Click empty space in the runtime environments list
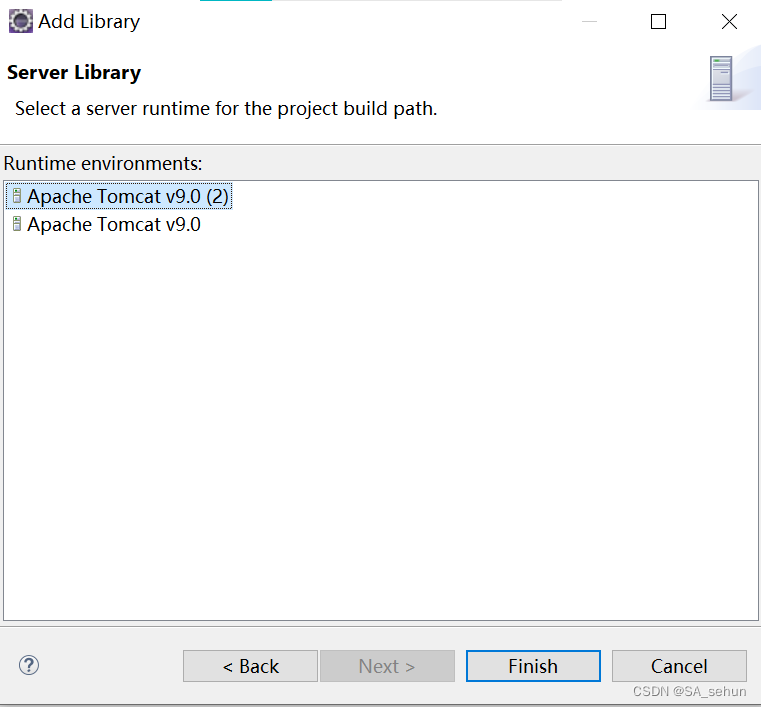761x707 pixels. tap(380, 420)
